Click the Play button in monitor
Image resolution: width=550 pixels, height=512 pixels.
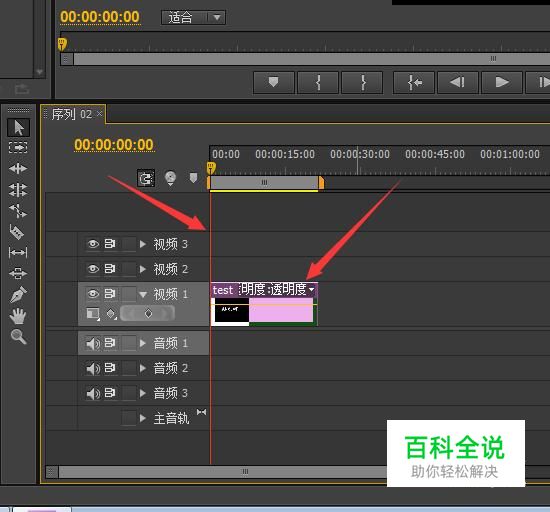click(502, 82)
